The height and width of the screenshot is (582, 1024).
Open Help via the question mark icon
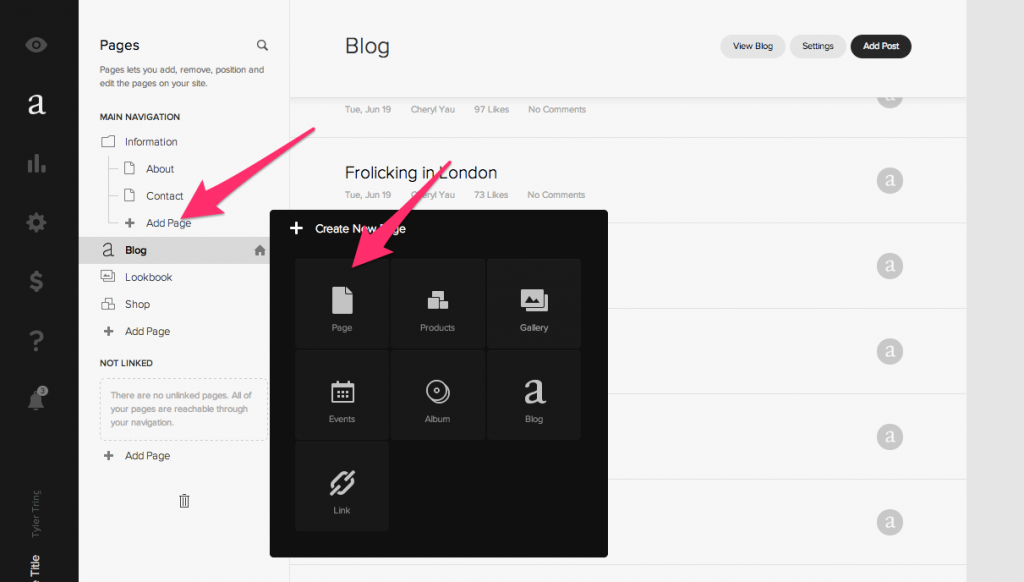(x=36, y=340)
